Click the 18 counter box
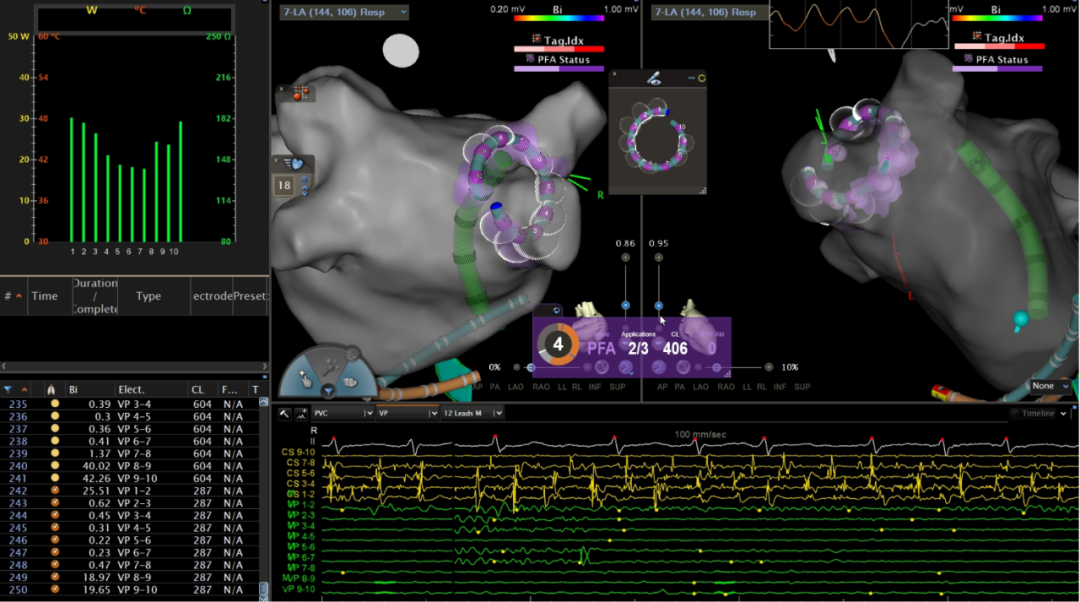 point(284,185)
